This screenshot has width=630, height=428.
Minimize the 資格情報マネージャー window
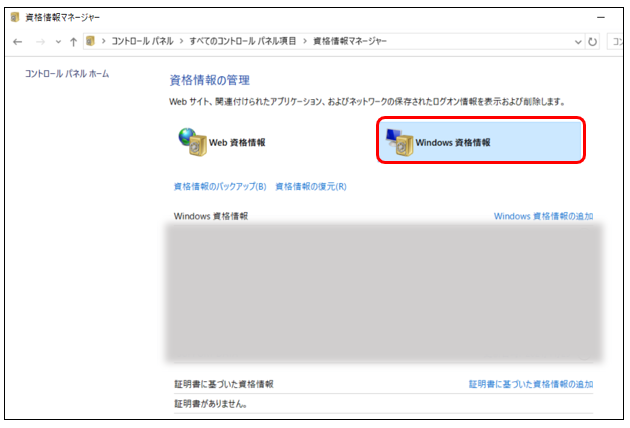coord(601,18)
